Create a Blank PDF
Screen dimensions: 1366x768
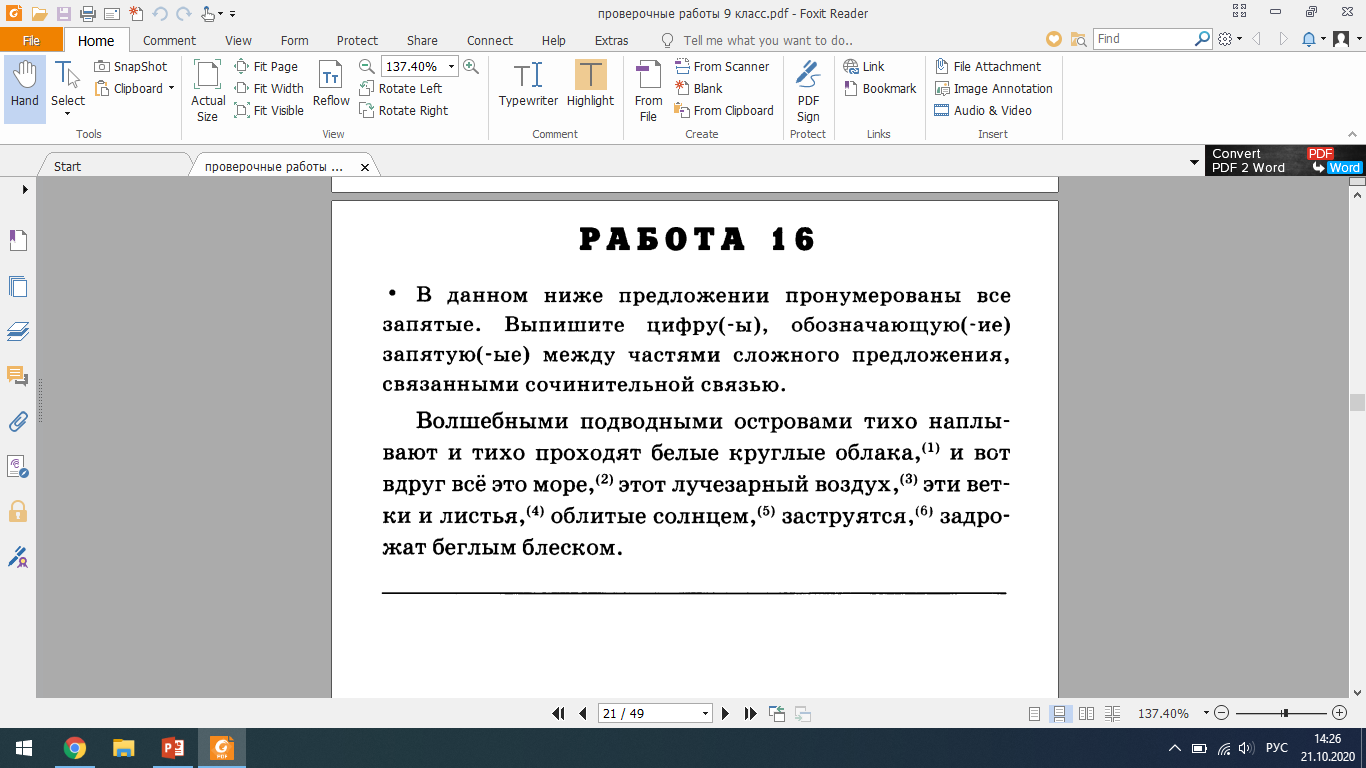tap(698, 88)
